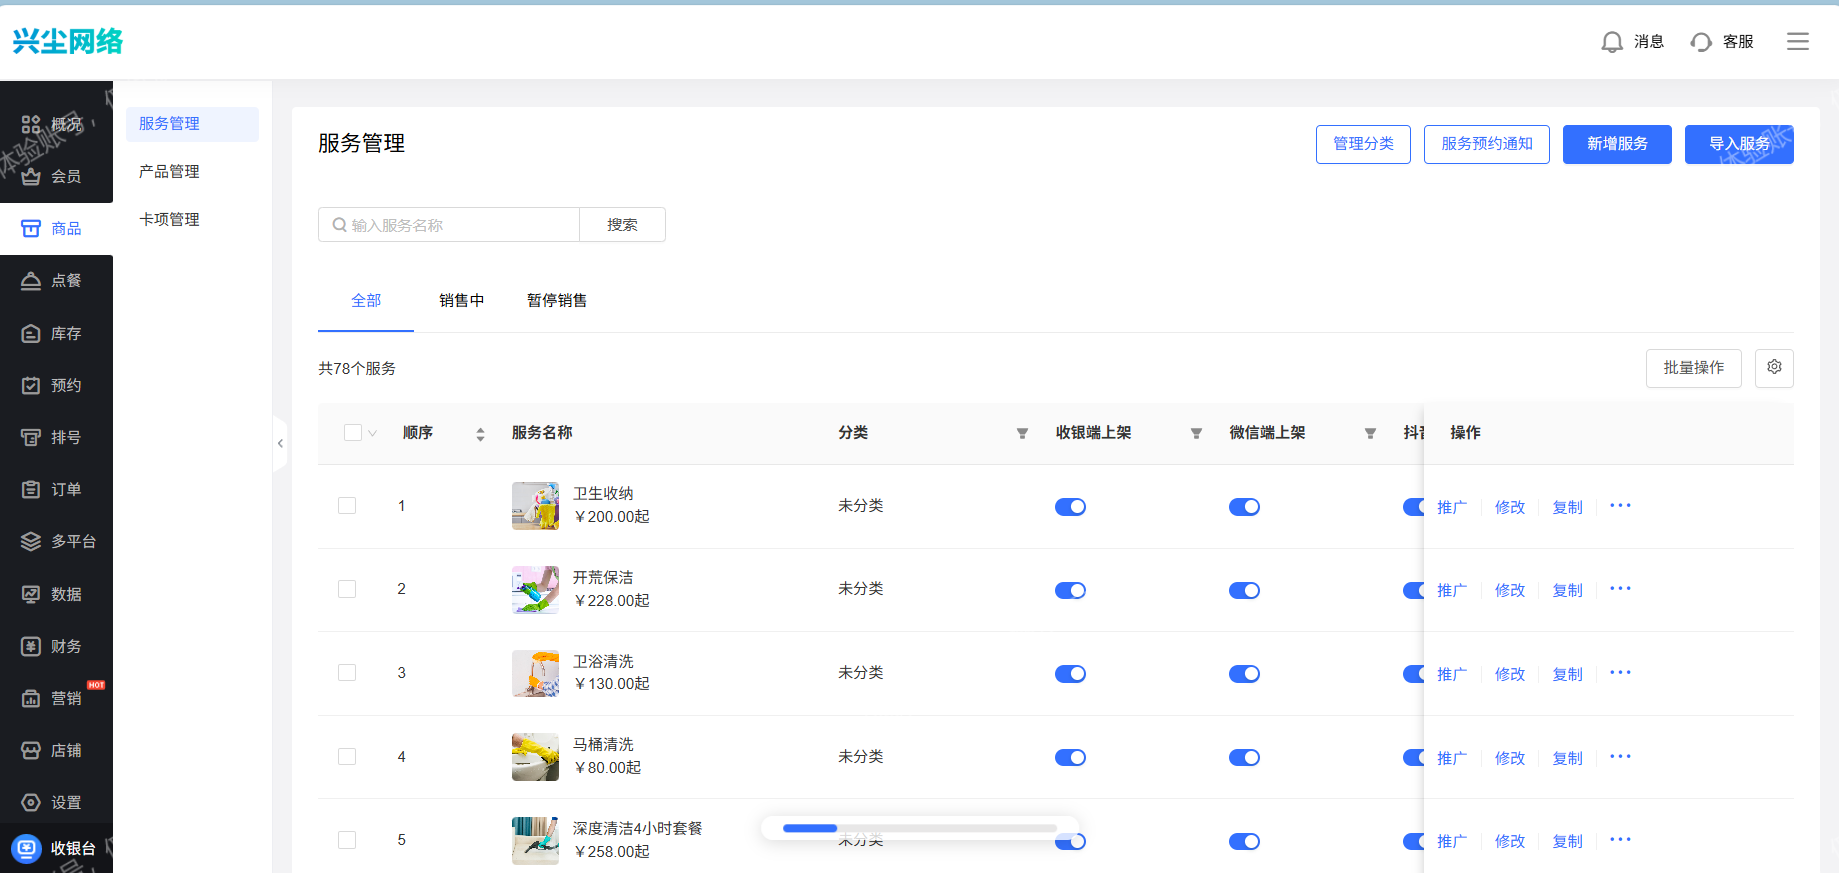Open the 排号 queue sidebar icon
The height and width of the screenshot is (873, 1839).
tap(31, 437)
